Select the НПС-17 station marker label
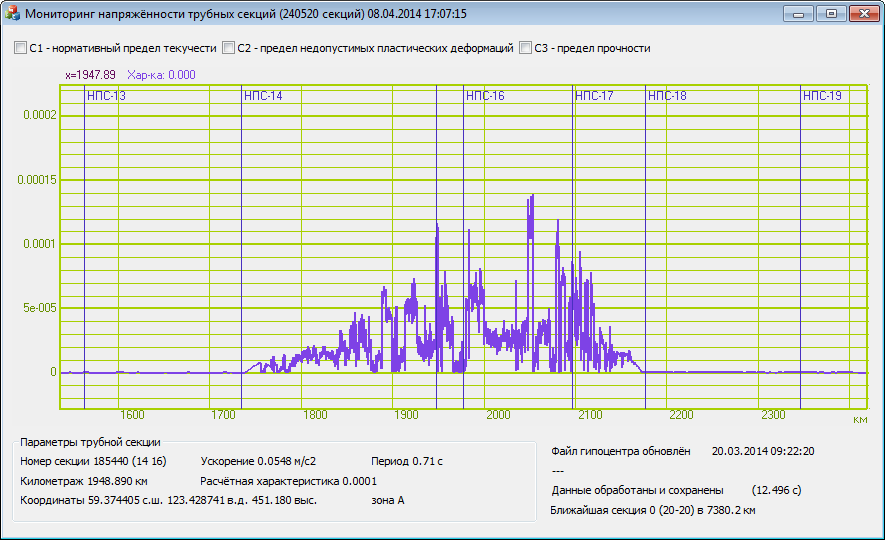The height and width of the screenshot is (540, 885). (594, 96)
